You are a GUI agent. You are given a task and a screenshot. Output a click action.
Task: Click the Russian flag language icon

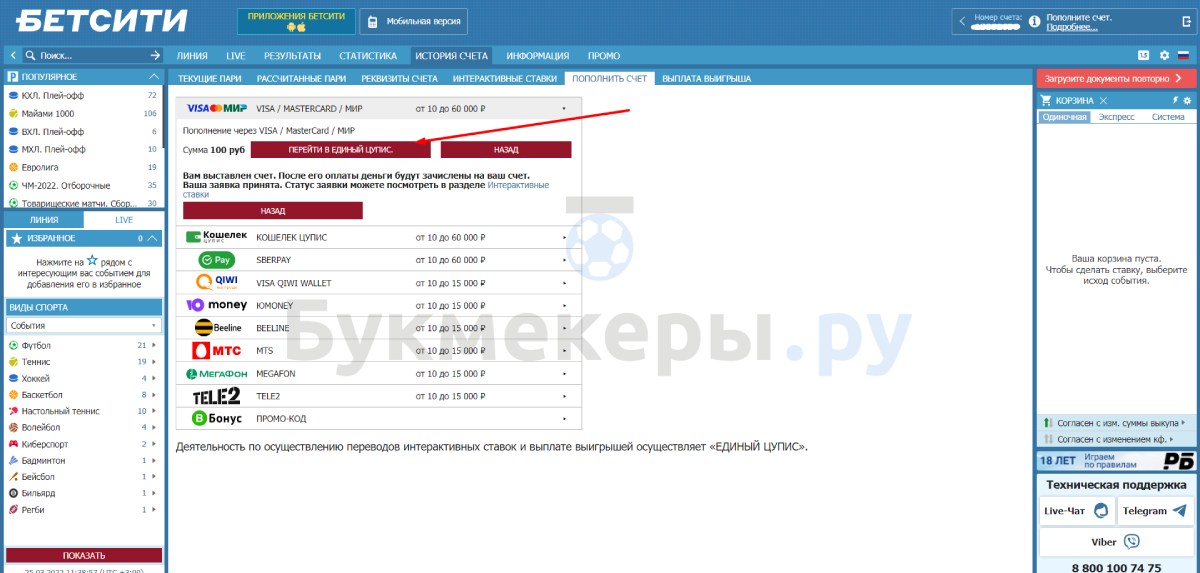tap(1183, 56)
